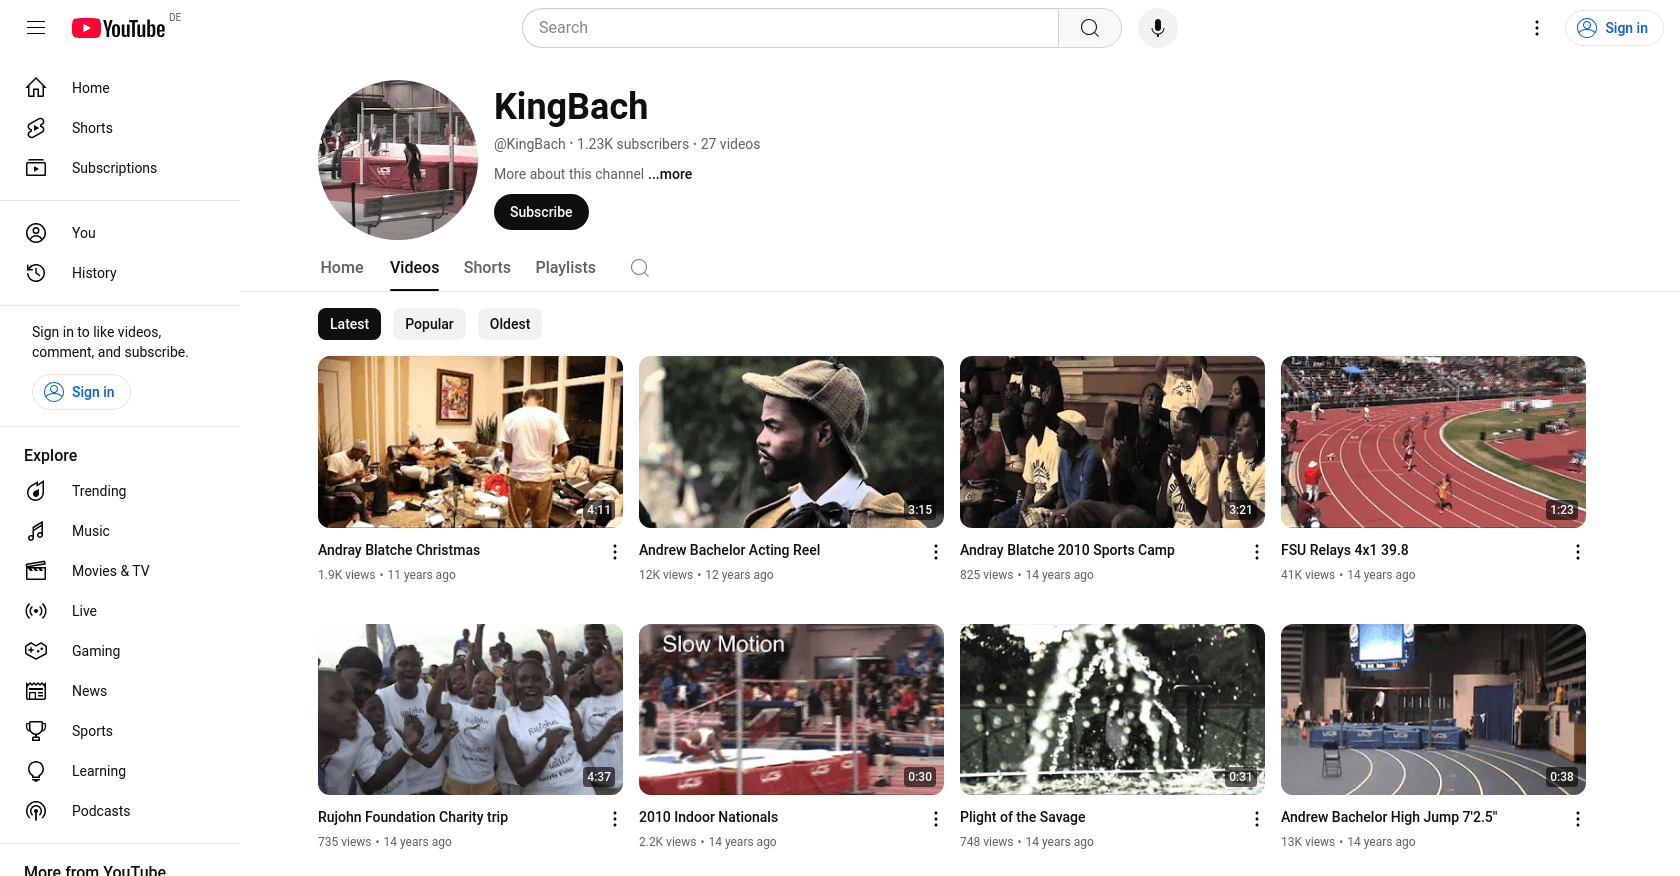
Task: Open options for Andray Blatche Christmas video
Action: point(615,552)
